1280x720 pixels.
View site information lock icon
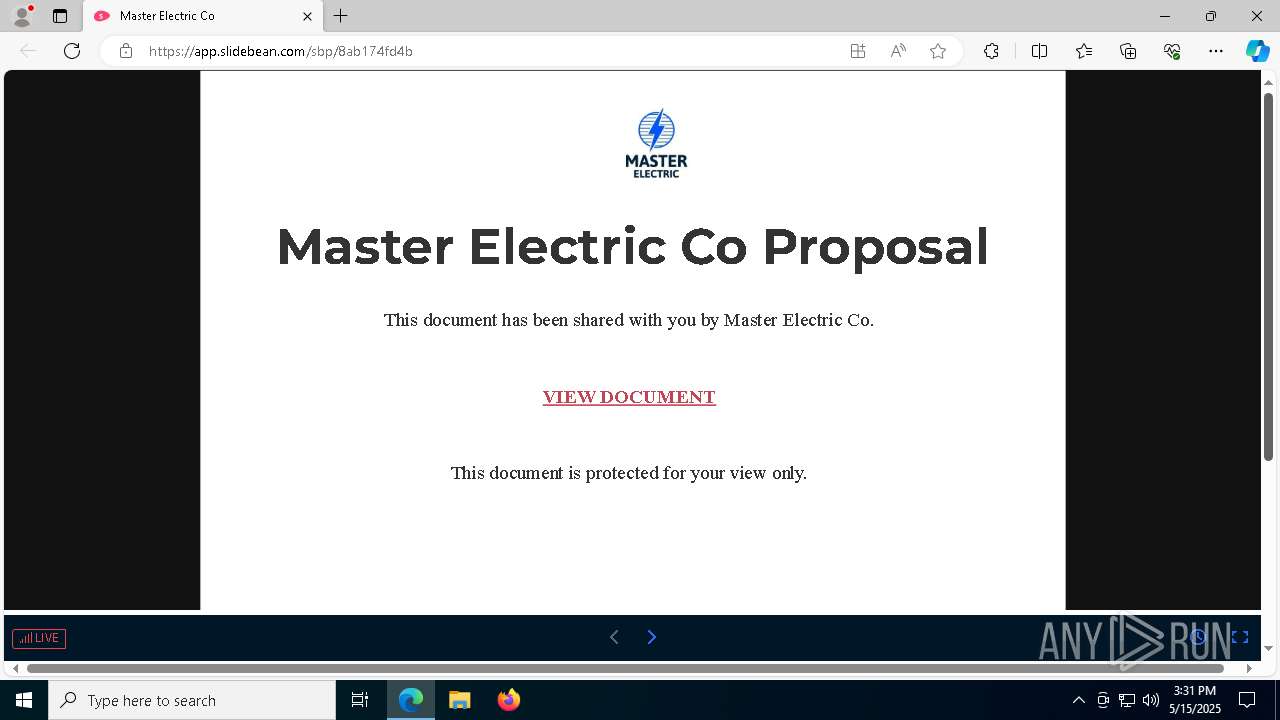point(126,51)
